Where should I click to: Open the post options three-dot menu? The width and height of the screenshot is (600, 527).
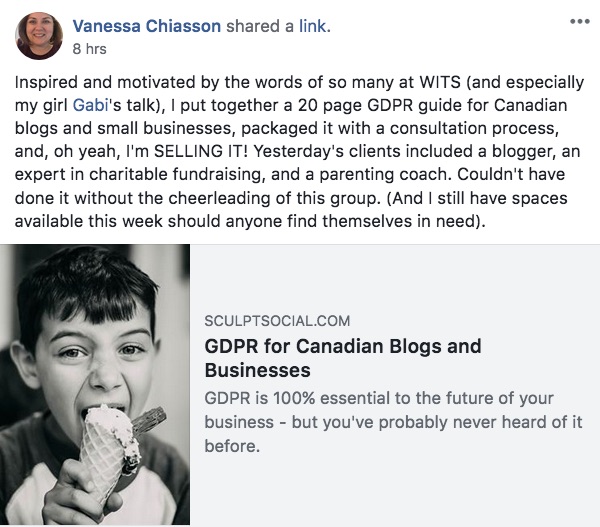[579, 21]
